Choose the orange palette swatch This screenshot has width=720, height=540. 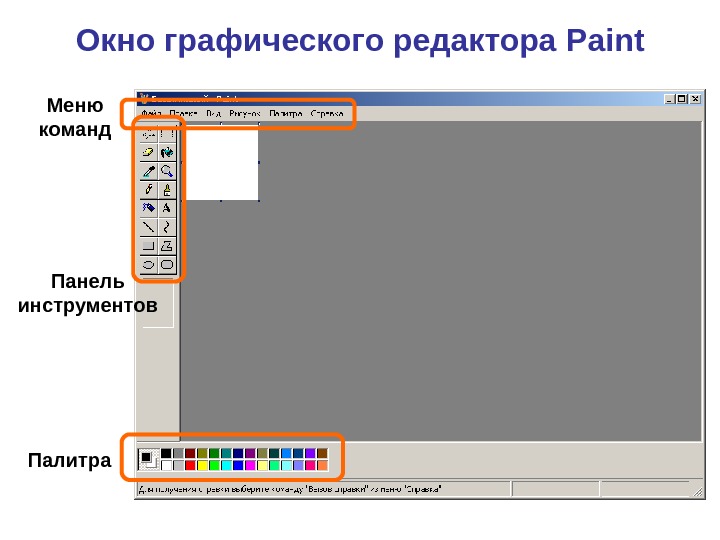pyautogui.click(x=322, y=466)
